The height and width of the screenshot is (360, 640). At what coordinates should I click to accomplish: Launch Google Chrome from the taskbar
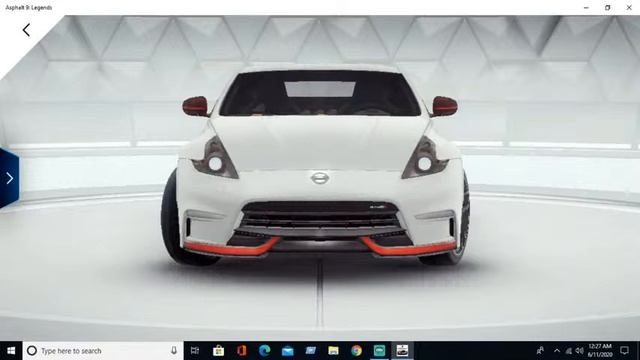[x=356, y=351]
